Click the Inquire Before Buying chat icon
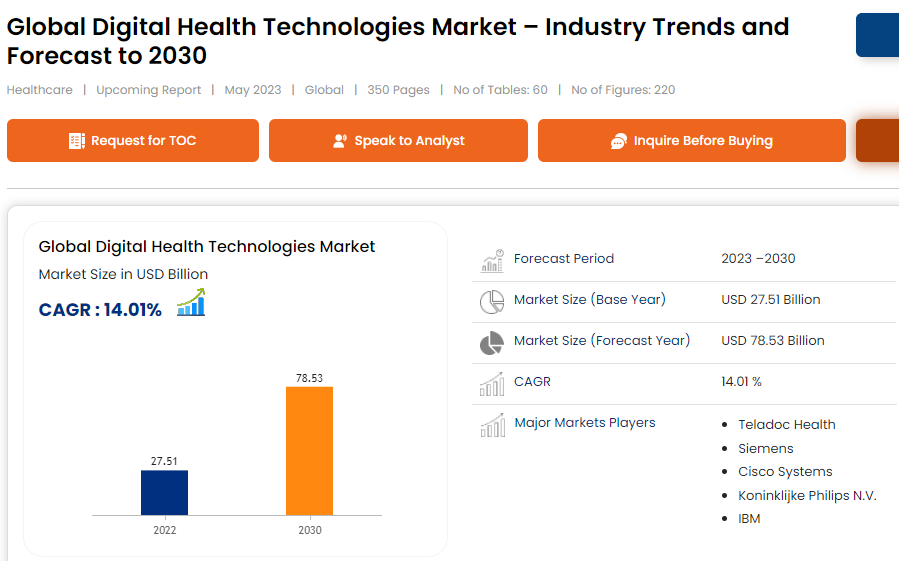Viewport: 899px width, 561px height. point(619,141)
